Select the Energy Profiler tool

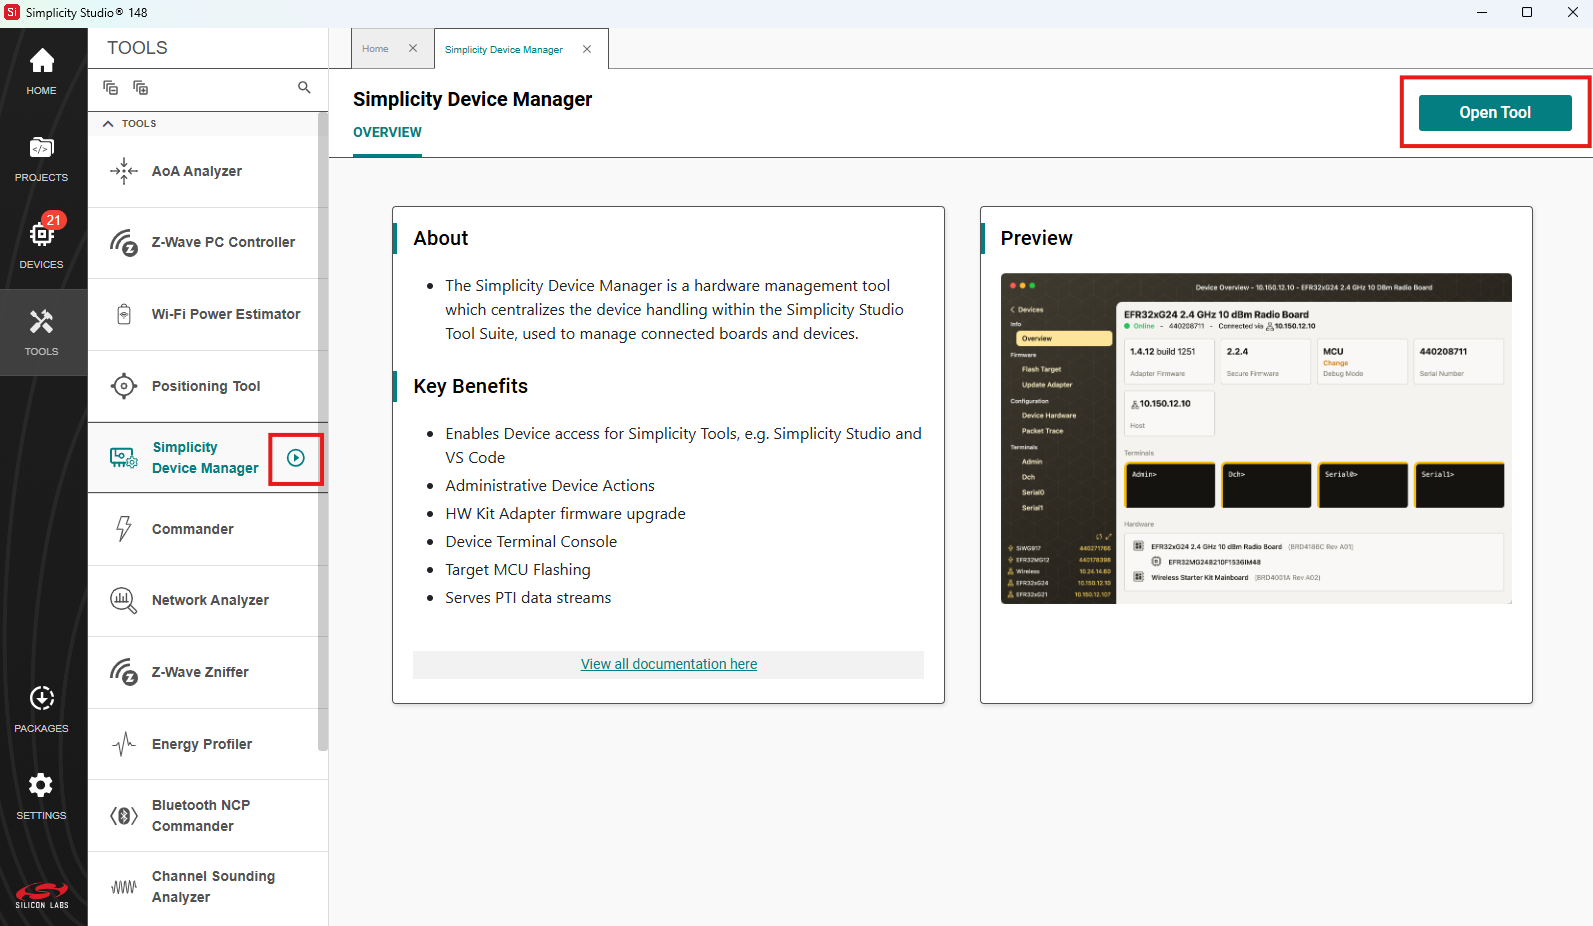(202, 745)
